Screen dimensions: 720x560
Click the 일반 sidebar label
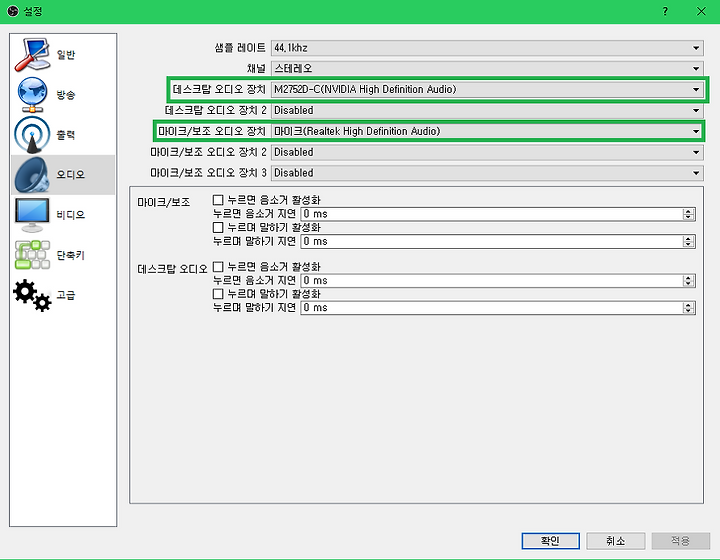pyautogui.click(x=66, y=55)
